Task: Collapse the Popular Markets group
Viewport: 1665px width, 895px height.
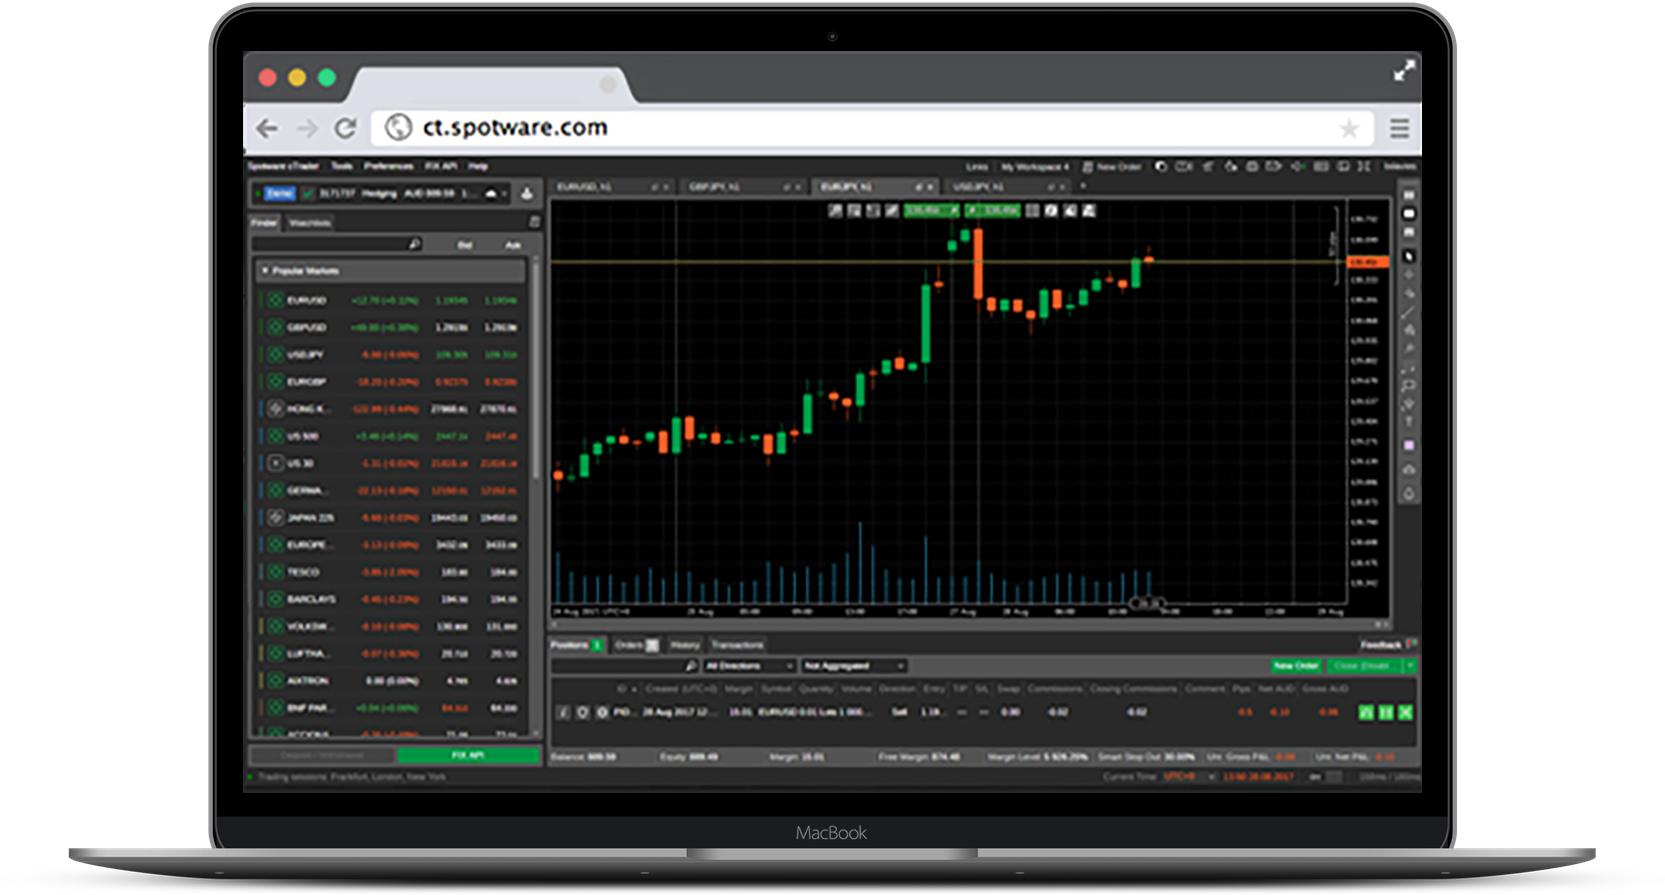Action: pyautogui.click(x=265, y=271)
